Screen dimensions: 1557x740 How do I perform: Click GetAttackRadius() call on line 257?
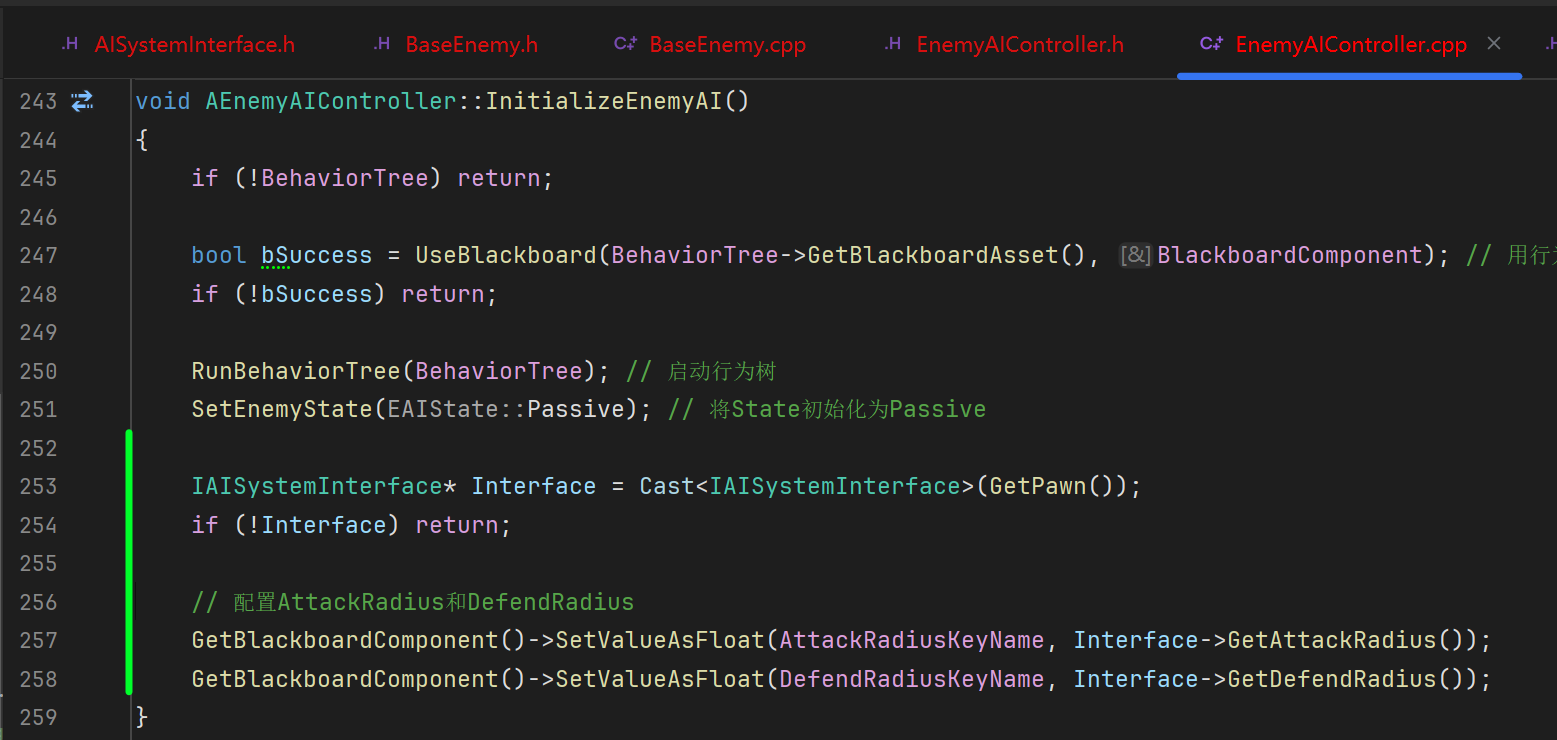(x=1346, y=640)
